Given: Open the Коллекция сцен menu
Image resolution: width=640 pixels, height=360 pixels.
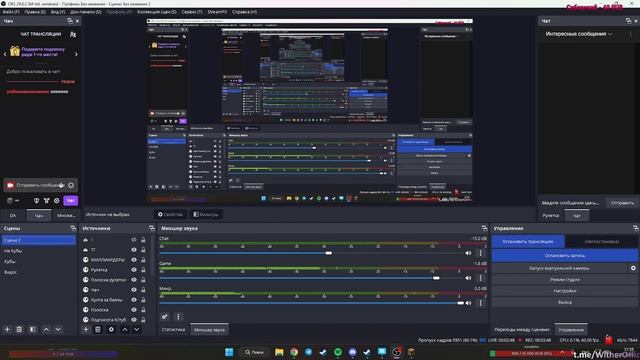Looking at the screenshot, I should (157, 12).
